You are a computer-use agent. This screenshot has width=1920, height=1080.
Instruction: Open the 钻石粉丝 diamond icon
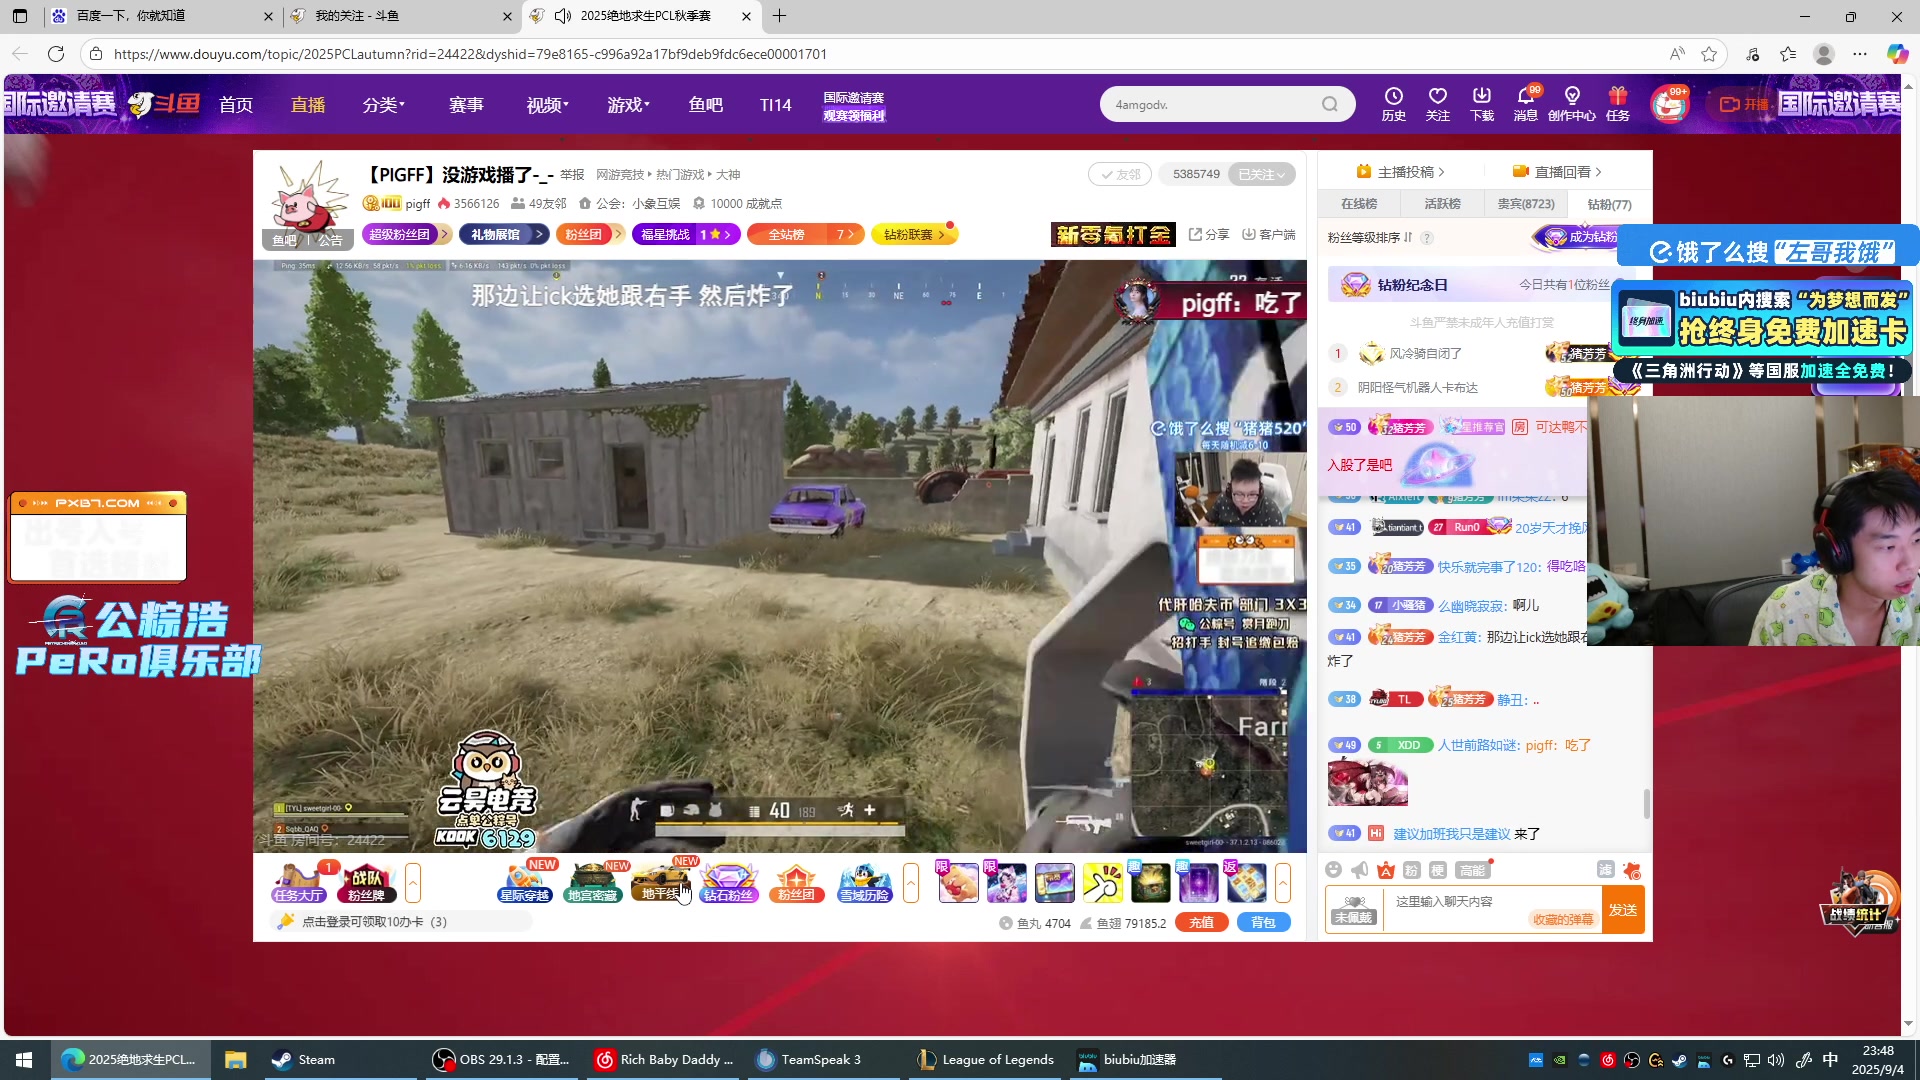pos(728,883)
